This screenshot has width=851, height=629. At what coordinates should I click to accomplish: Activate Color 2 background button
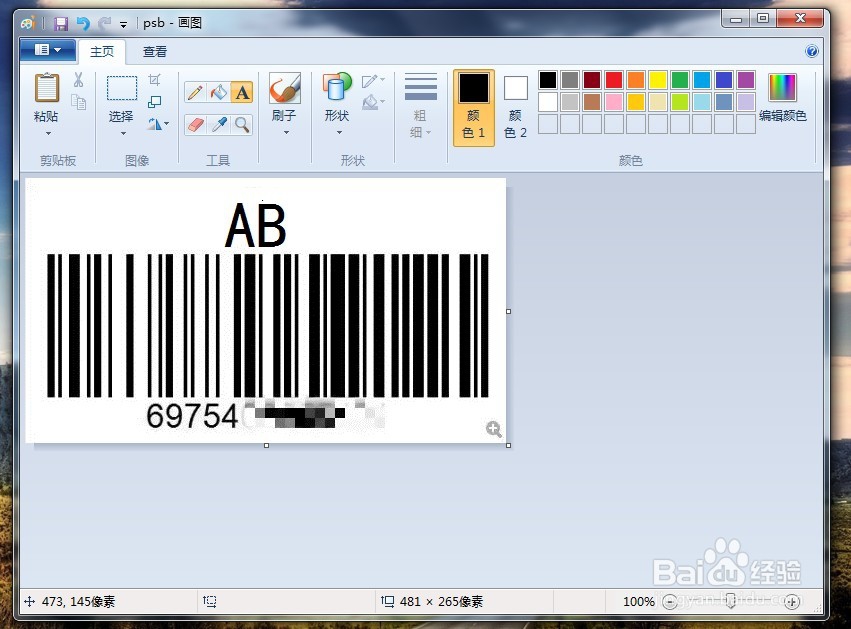(516, 107)
